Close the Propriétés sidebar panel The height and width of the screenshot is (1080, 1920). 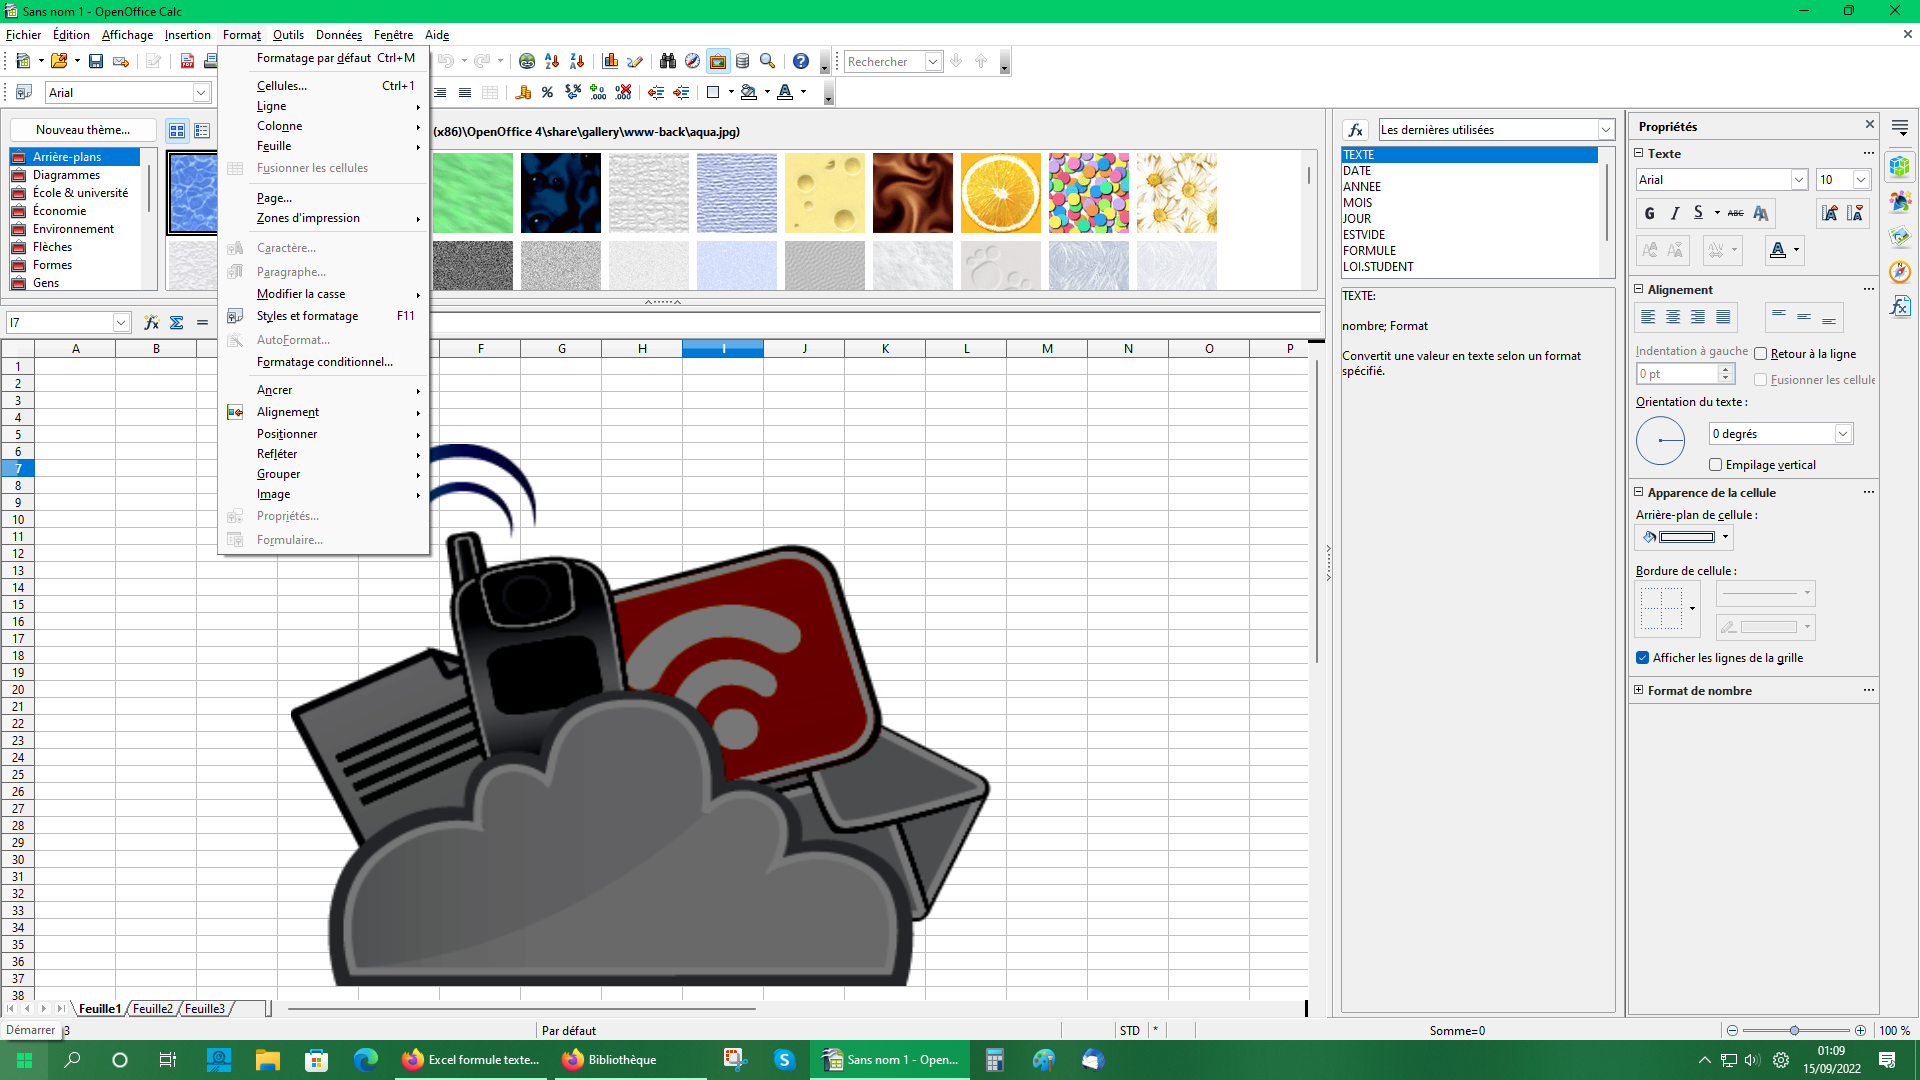point(1870,125)
